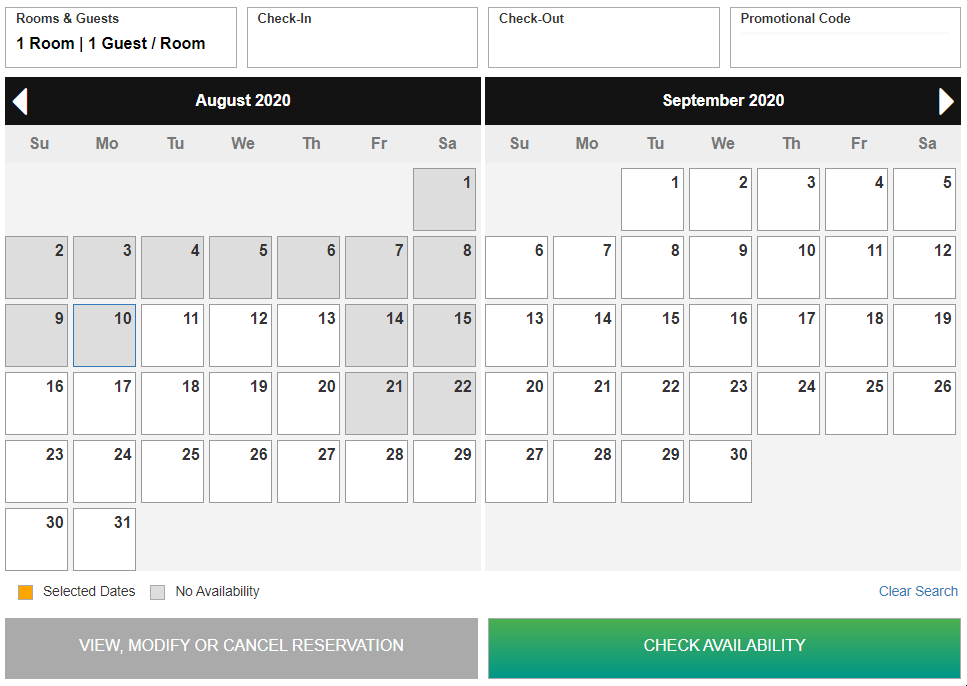Viewport: 967px width, 686px height.
Task: Select the highlighted August 10 cell
Action: (x=104, y=336)
